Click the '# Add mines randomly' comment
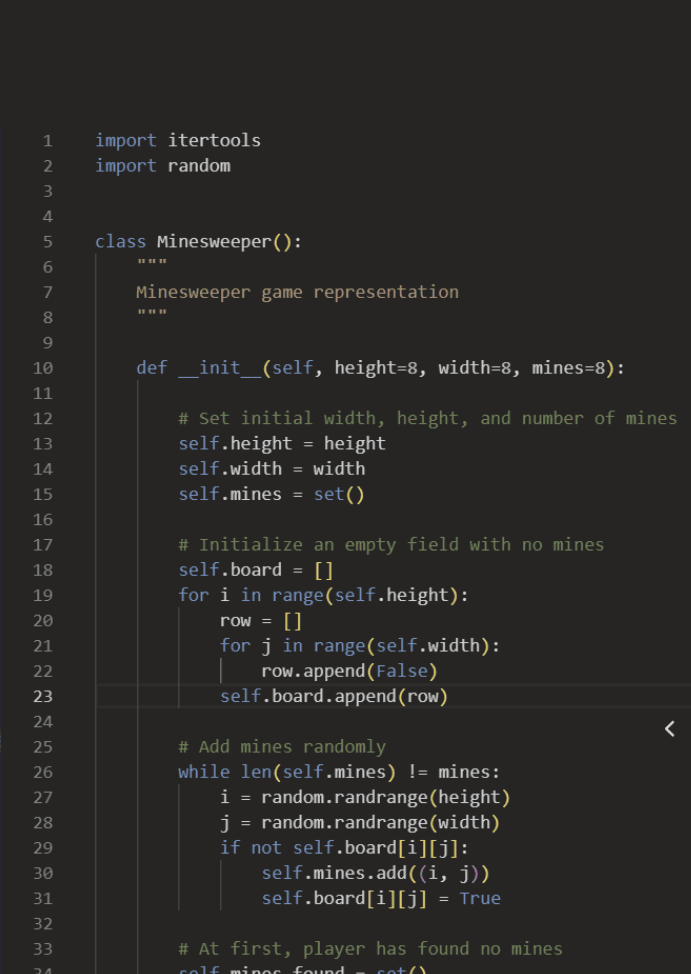Screen dimensions: 691x974 click(282, 747)
